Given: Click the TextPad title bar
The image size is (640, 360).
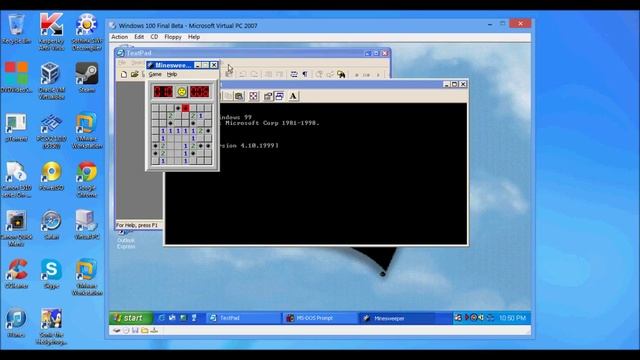Looking at the screenshot, I should click(x=253, y=53).
